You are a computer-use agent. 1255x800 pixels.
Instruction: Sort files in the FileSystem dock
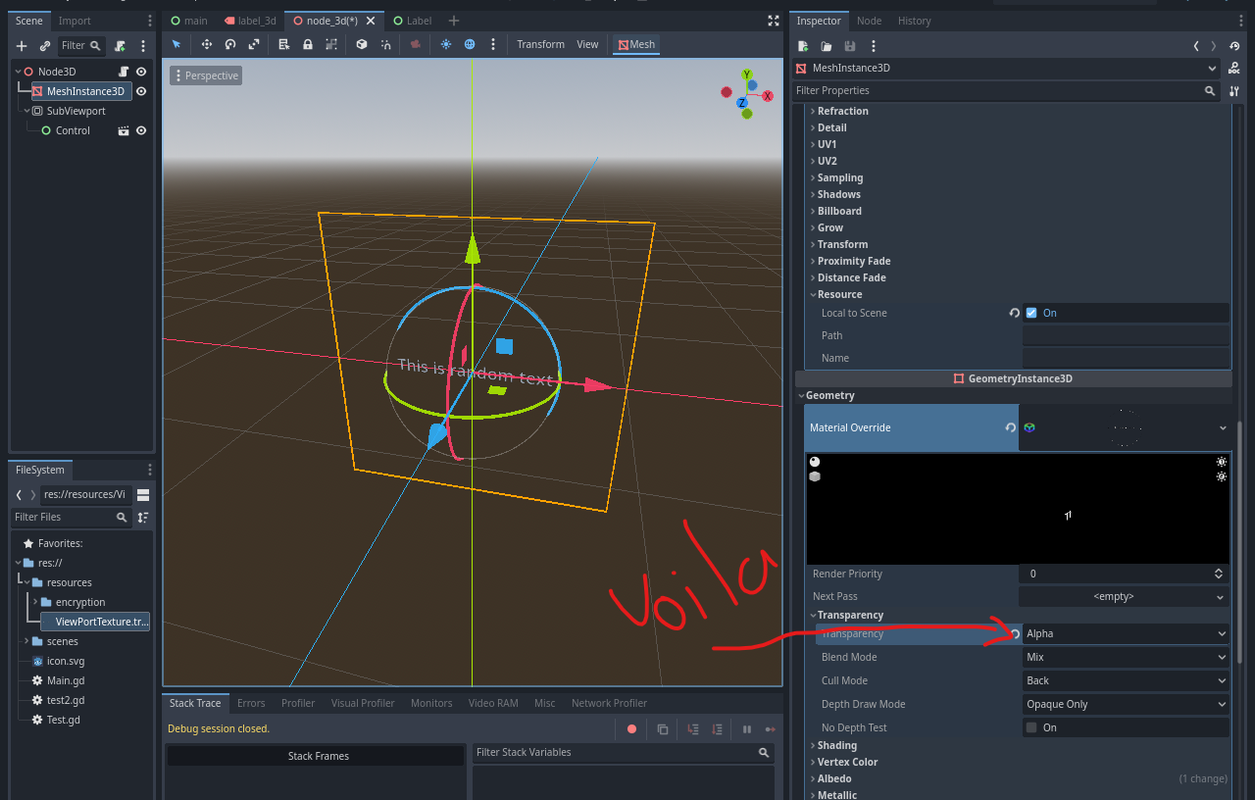[x=143, y=517]
